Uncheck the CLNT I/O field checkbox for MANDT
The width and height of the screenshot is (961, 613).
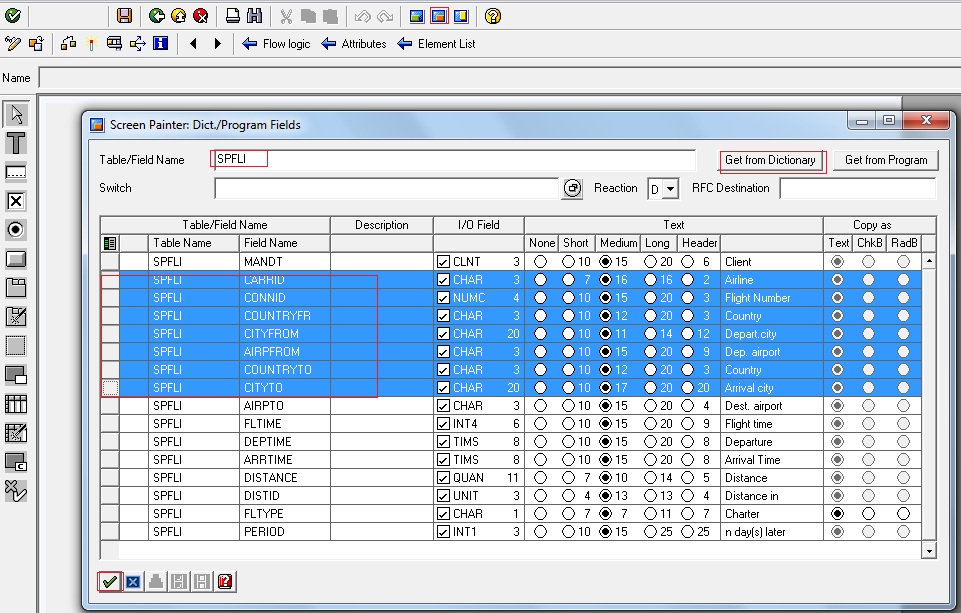[x=441, y=260]
